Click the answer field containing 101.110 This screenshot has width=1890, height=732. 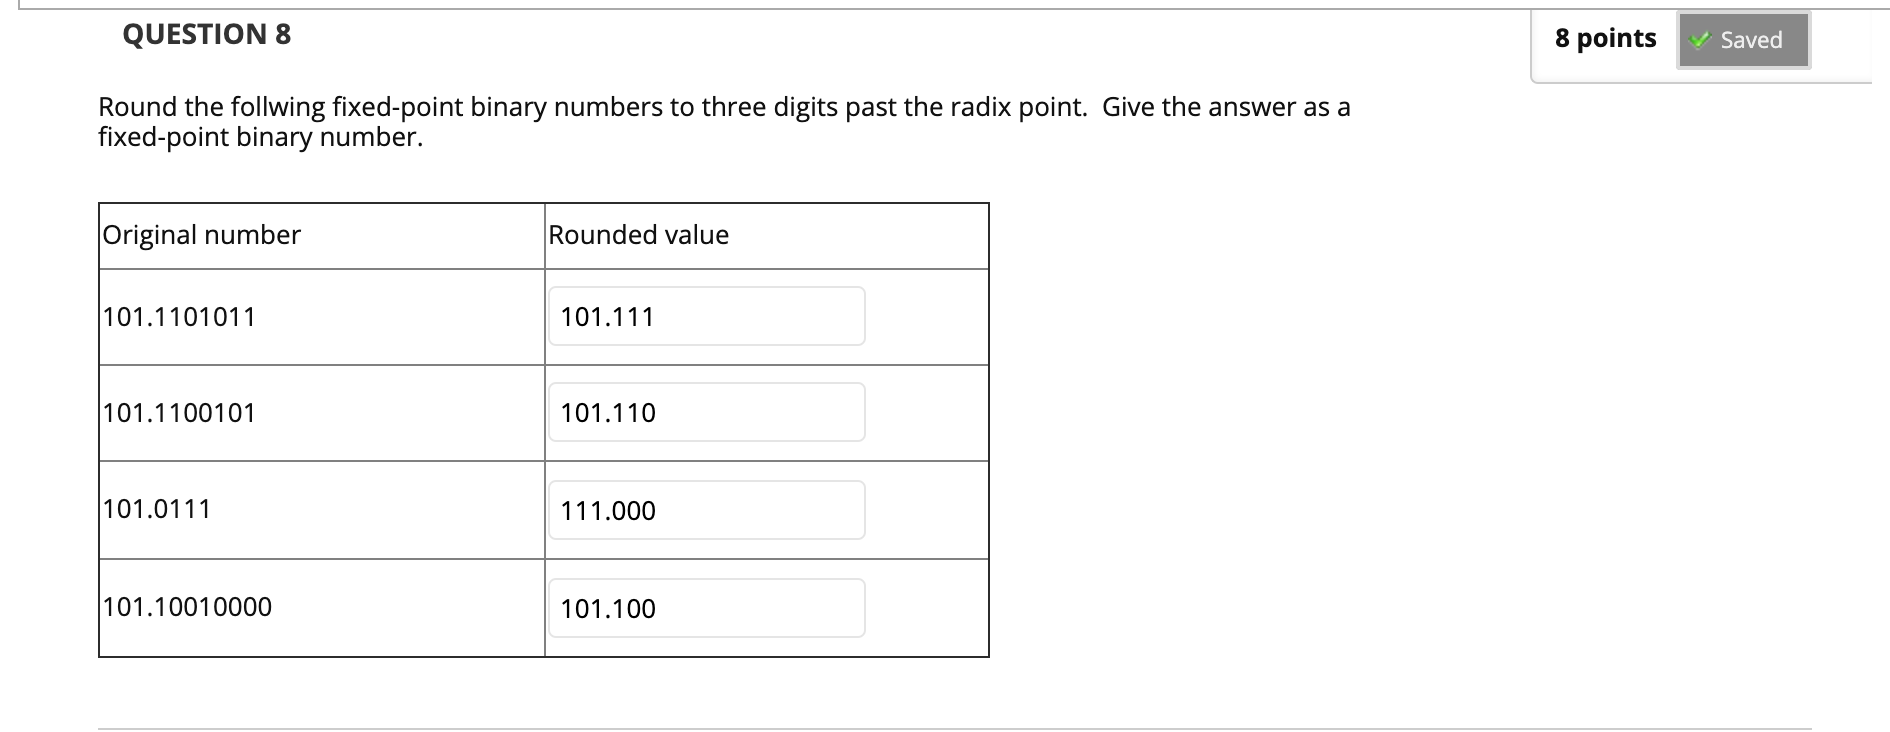click(x=706, y=412)
